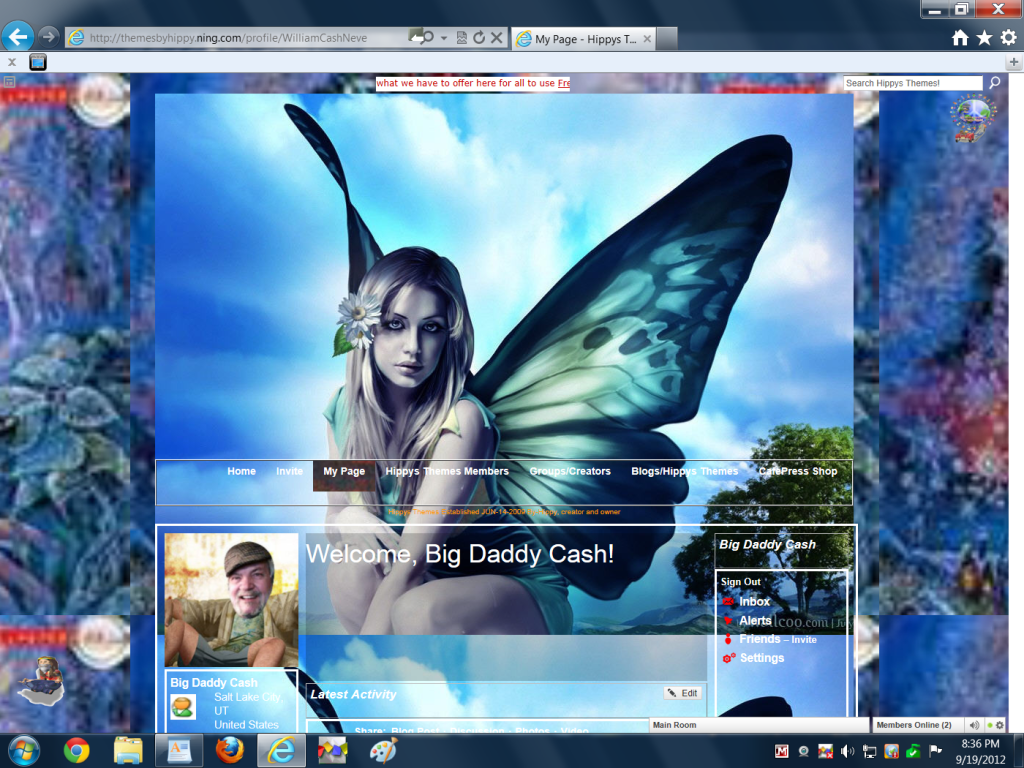Click the small figure image at lower-left of page
The height and width of the screenshot is (768, 1024).
42,680
